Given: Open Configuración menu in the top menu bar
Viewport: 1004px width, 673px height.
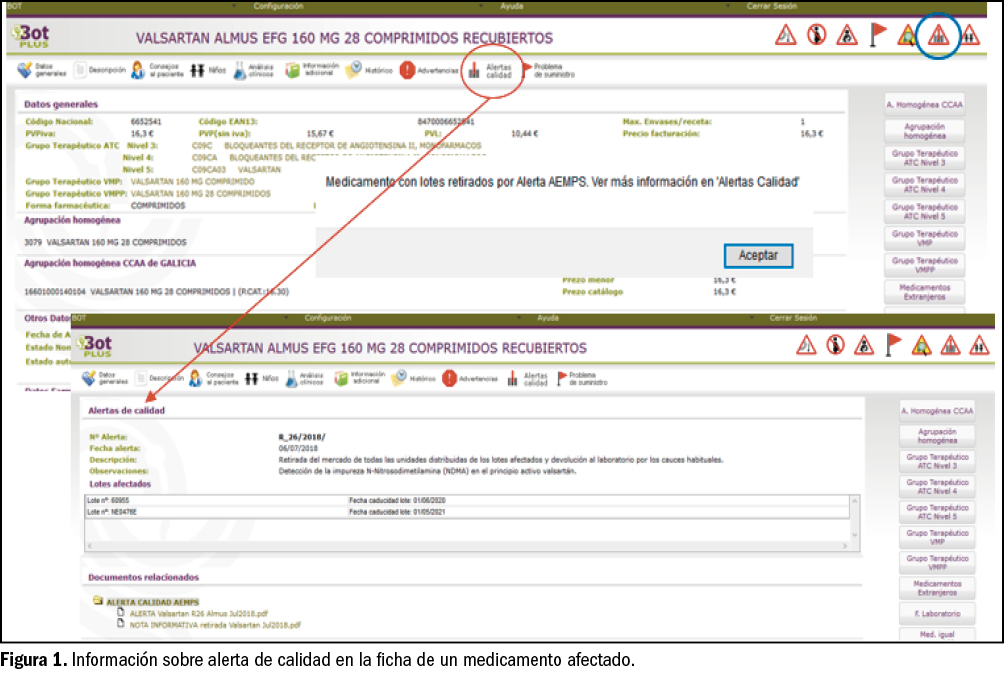Looking at the screenshot, I should coord(278,6).
